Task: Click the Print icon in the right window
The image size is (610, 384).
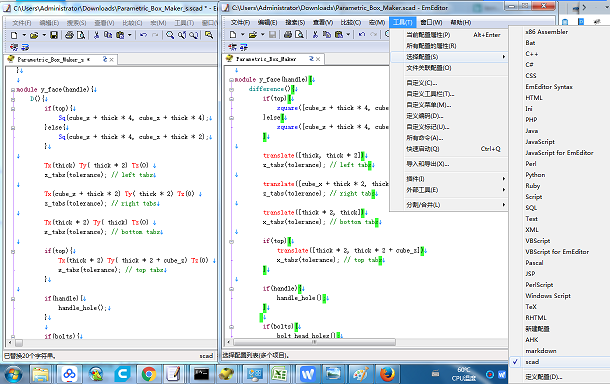Action: point(288,35)
